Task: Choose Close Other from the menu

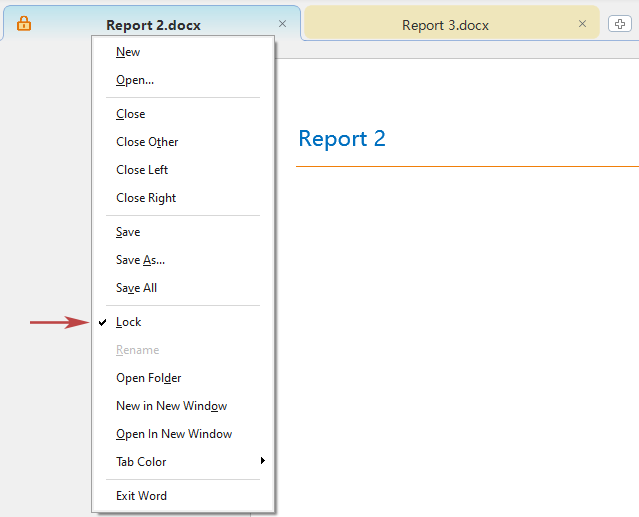Action: click(147, 142)
